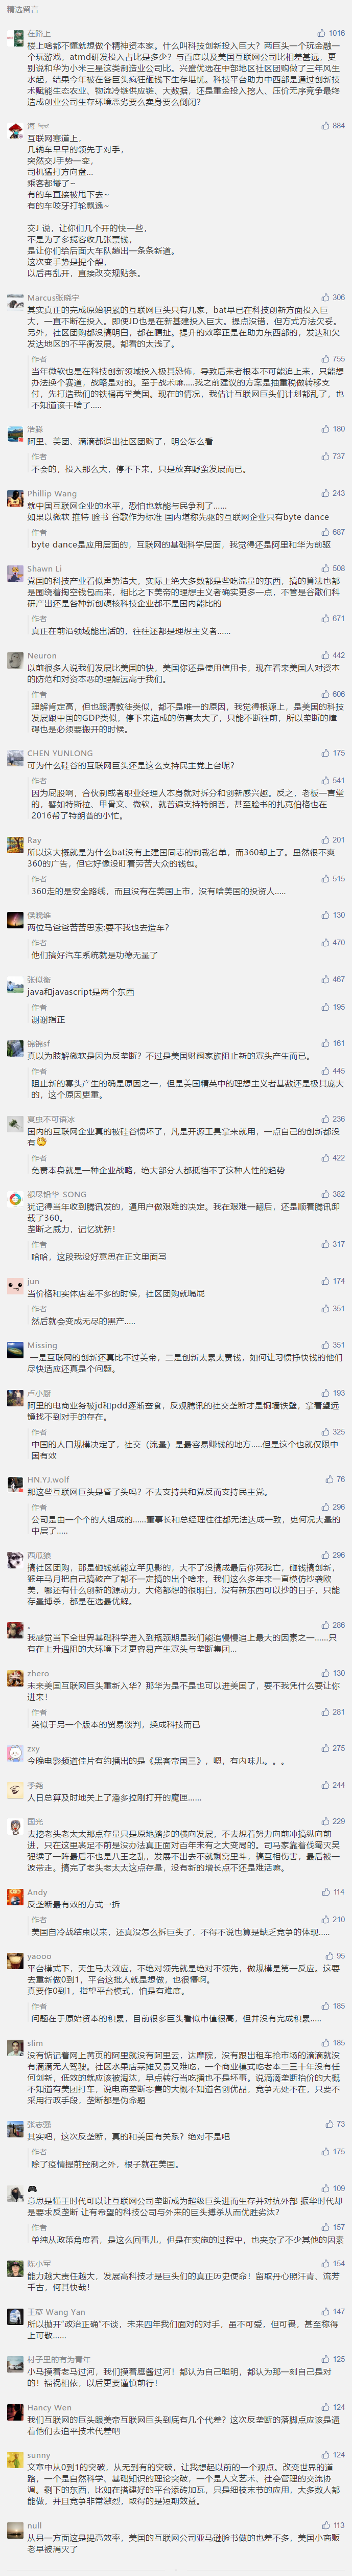Tap the username 伏晓缅

tap(39, 915)
